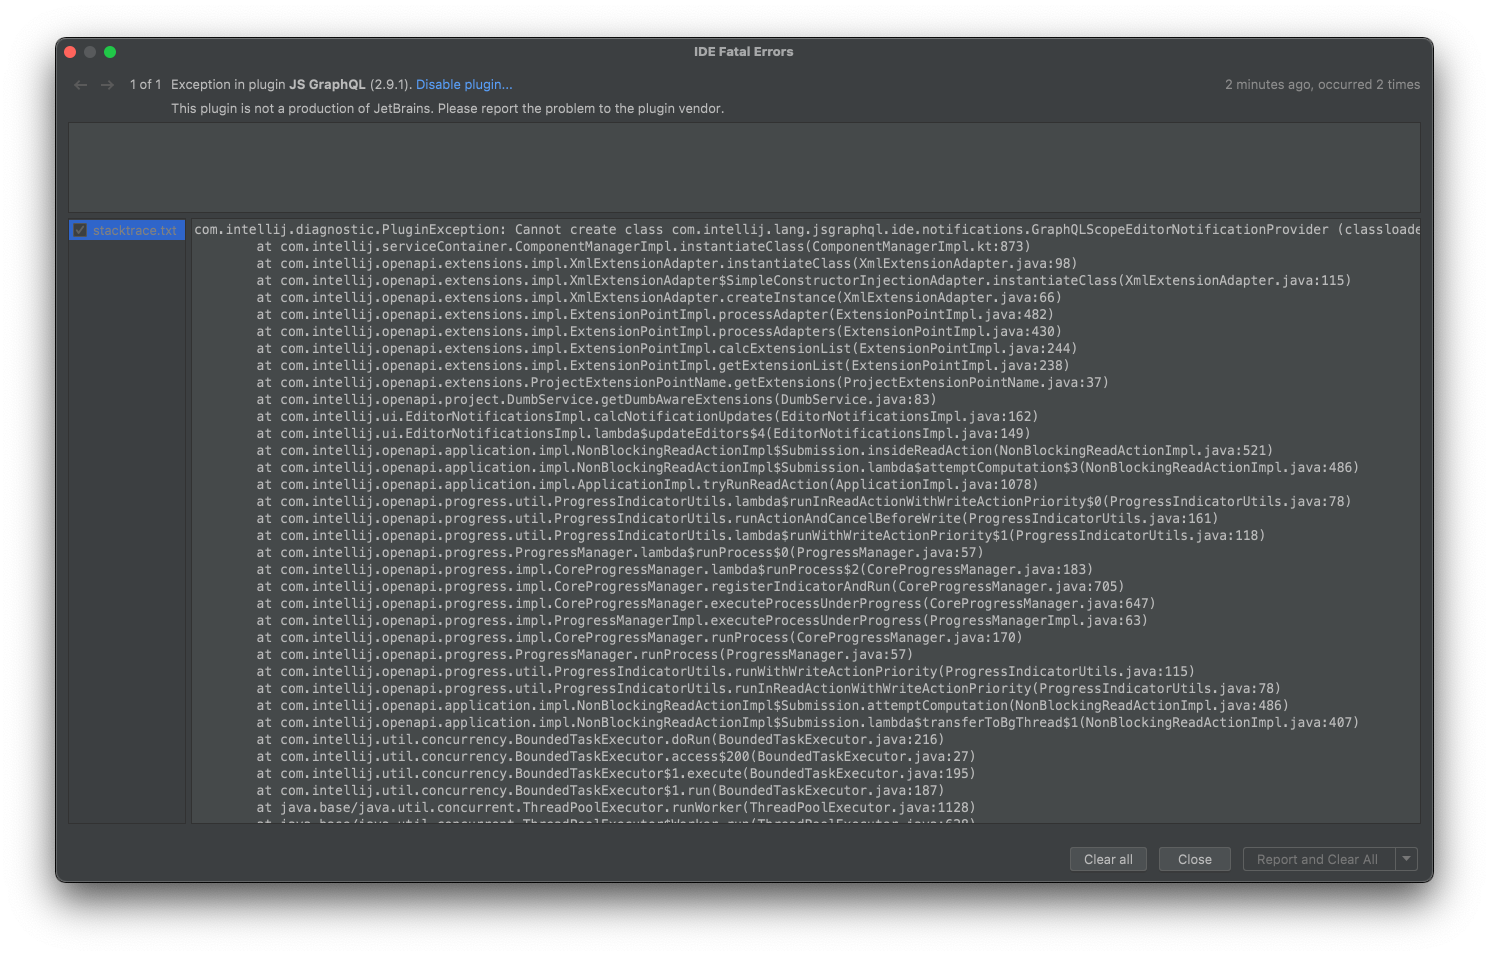Image resolution: width=1489 pixels, height=956 pixels.
Task: Close the IDE Fatal Errors dialog via Close button
Action: pos(1194,859)
